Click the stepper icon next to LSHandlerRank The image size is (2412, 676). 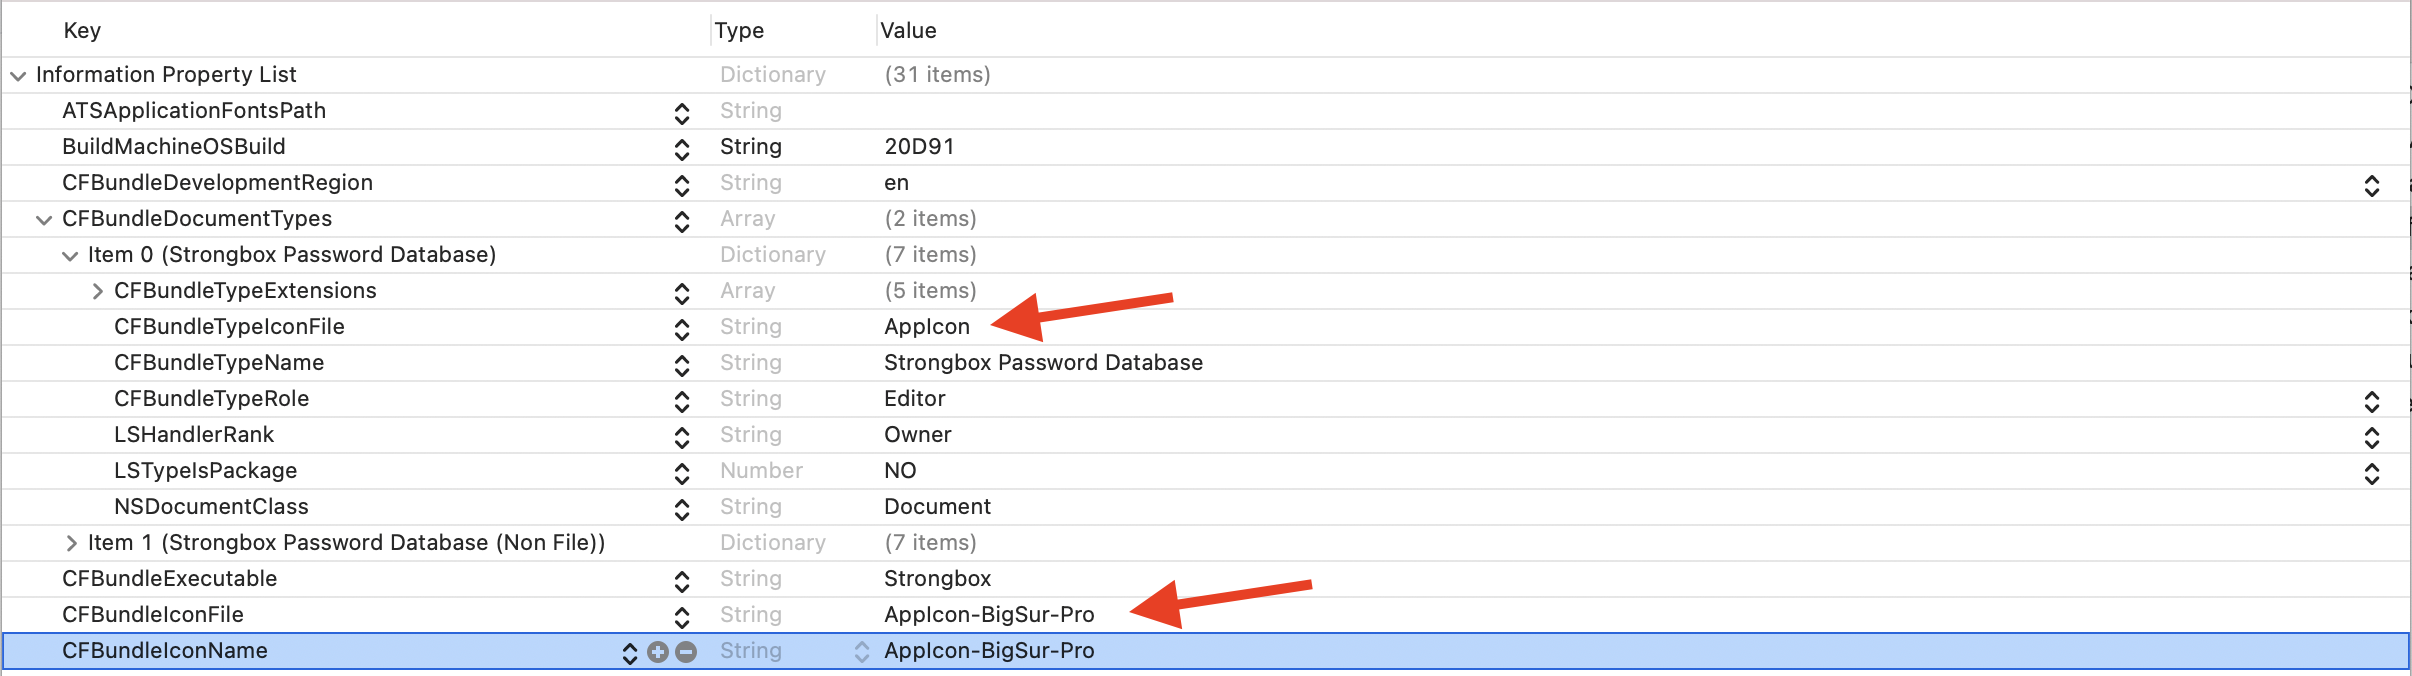pyautogui.click(x=683, y=437)
